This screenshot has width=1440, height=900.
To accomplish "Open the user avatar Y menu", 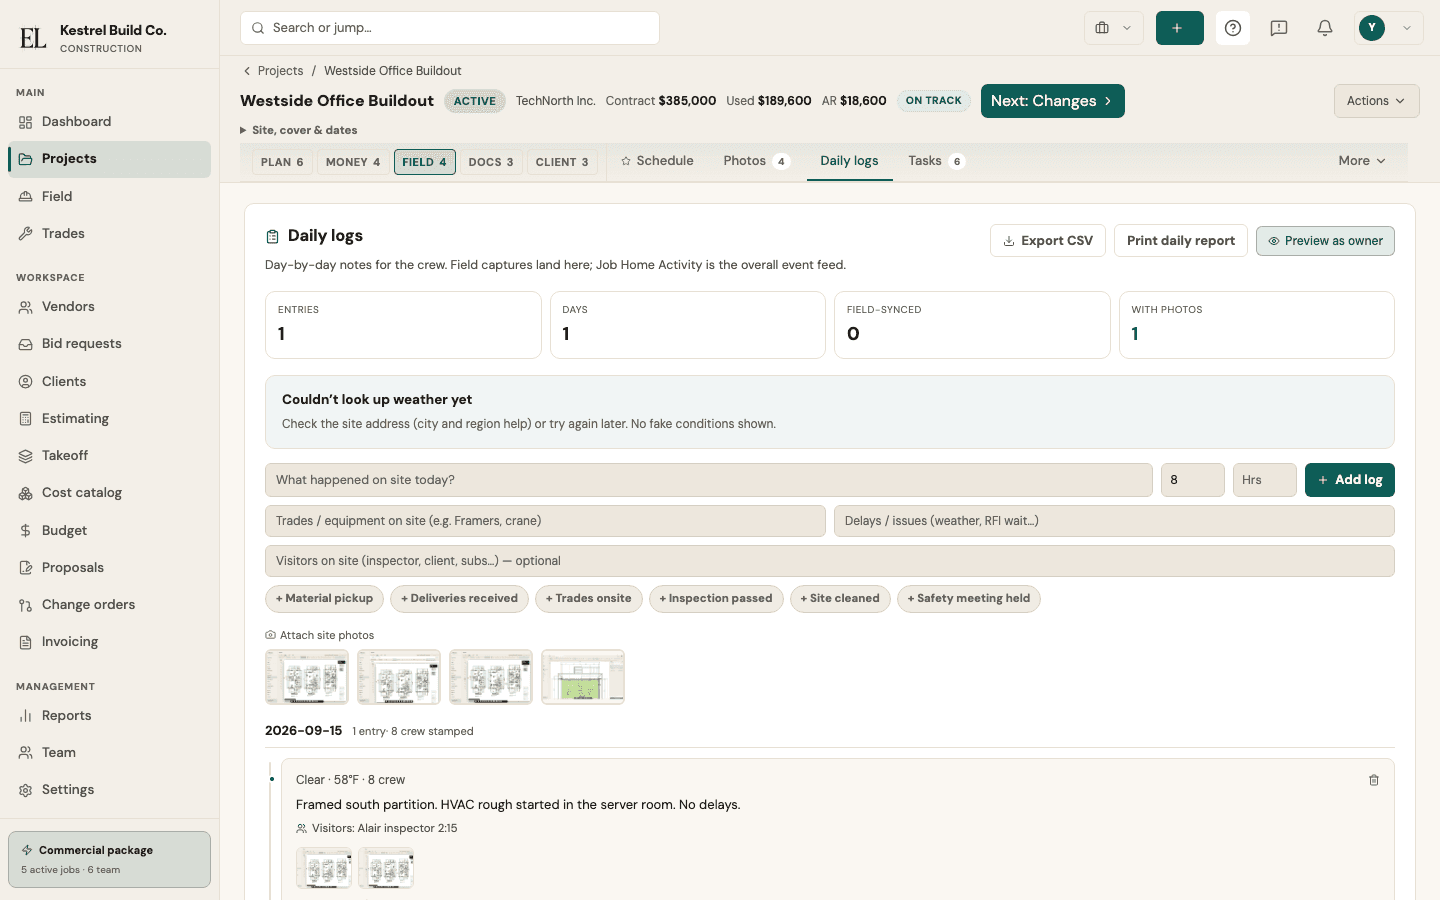I will pyautogui.click(x=1389, y=28).
